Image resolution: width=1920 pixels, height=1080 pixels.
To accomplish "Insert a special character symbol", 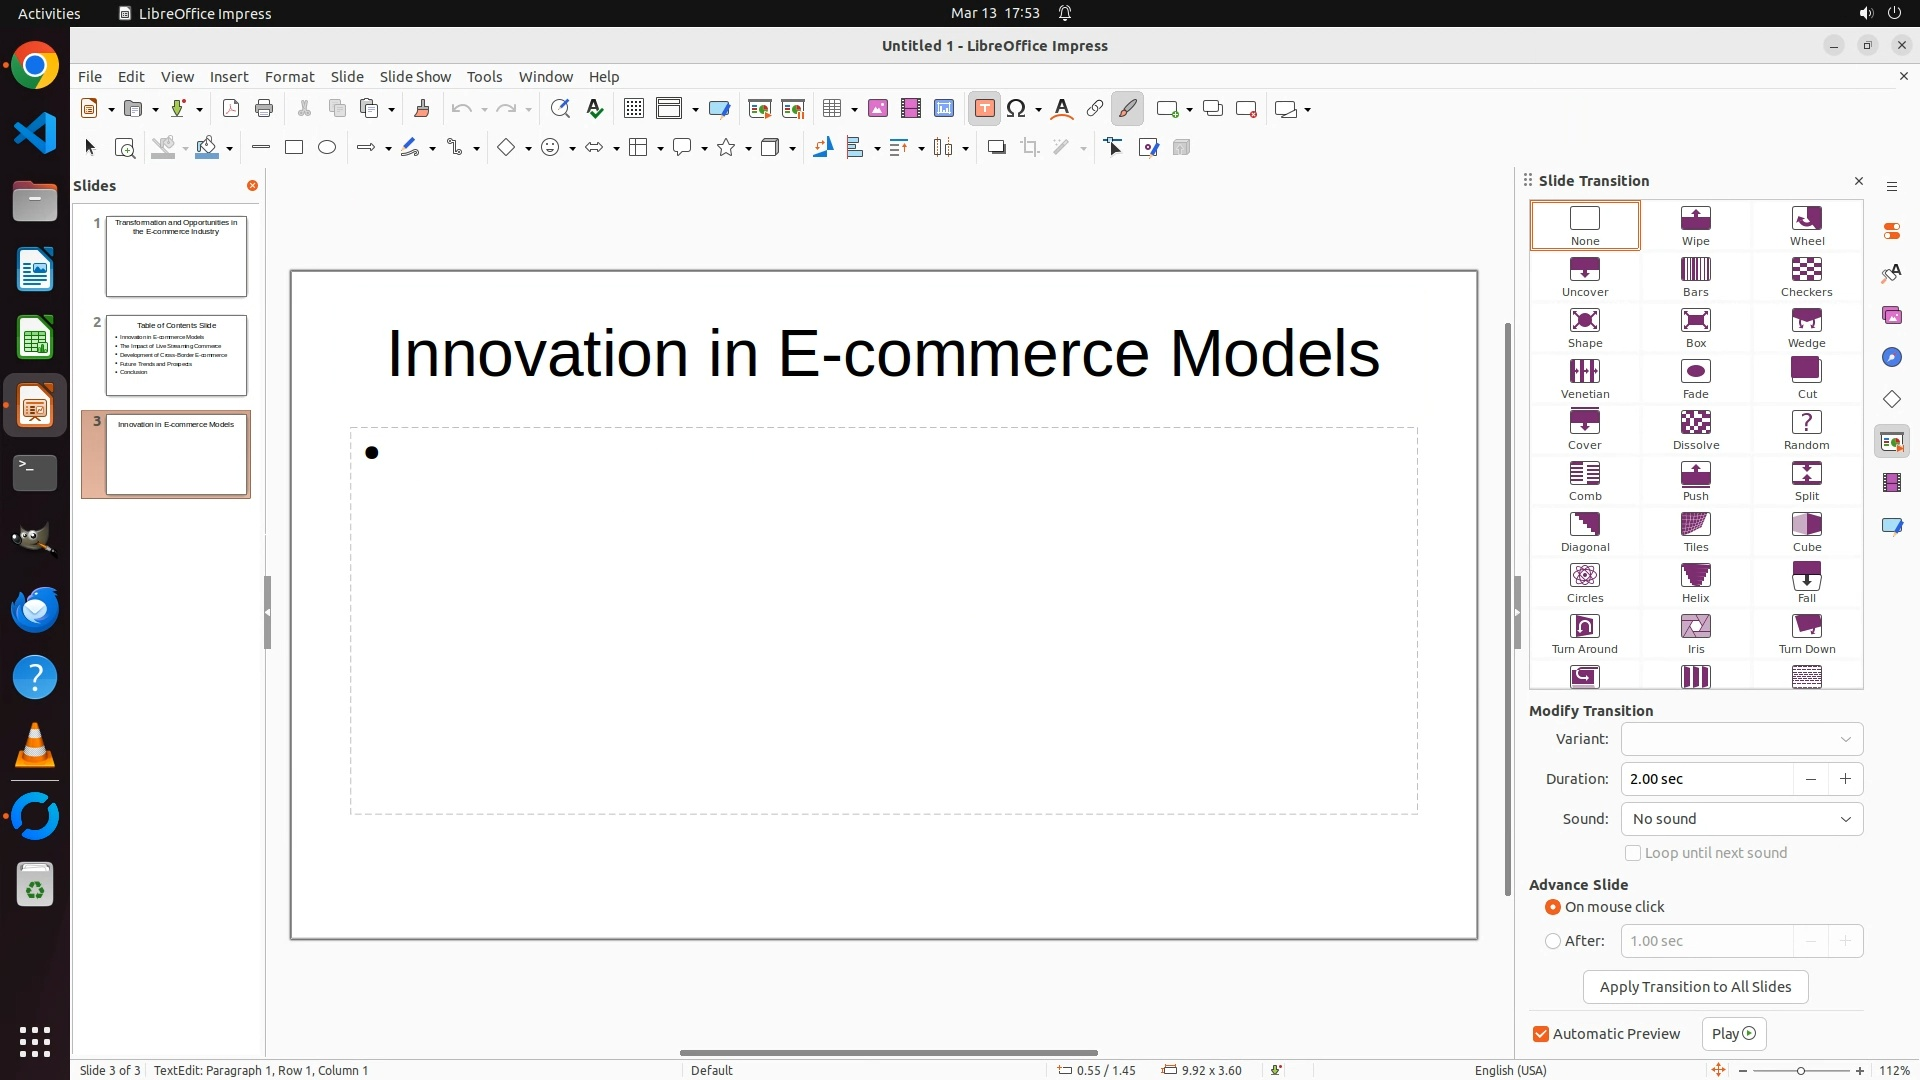I will coord(1016,109).
